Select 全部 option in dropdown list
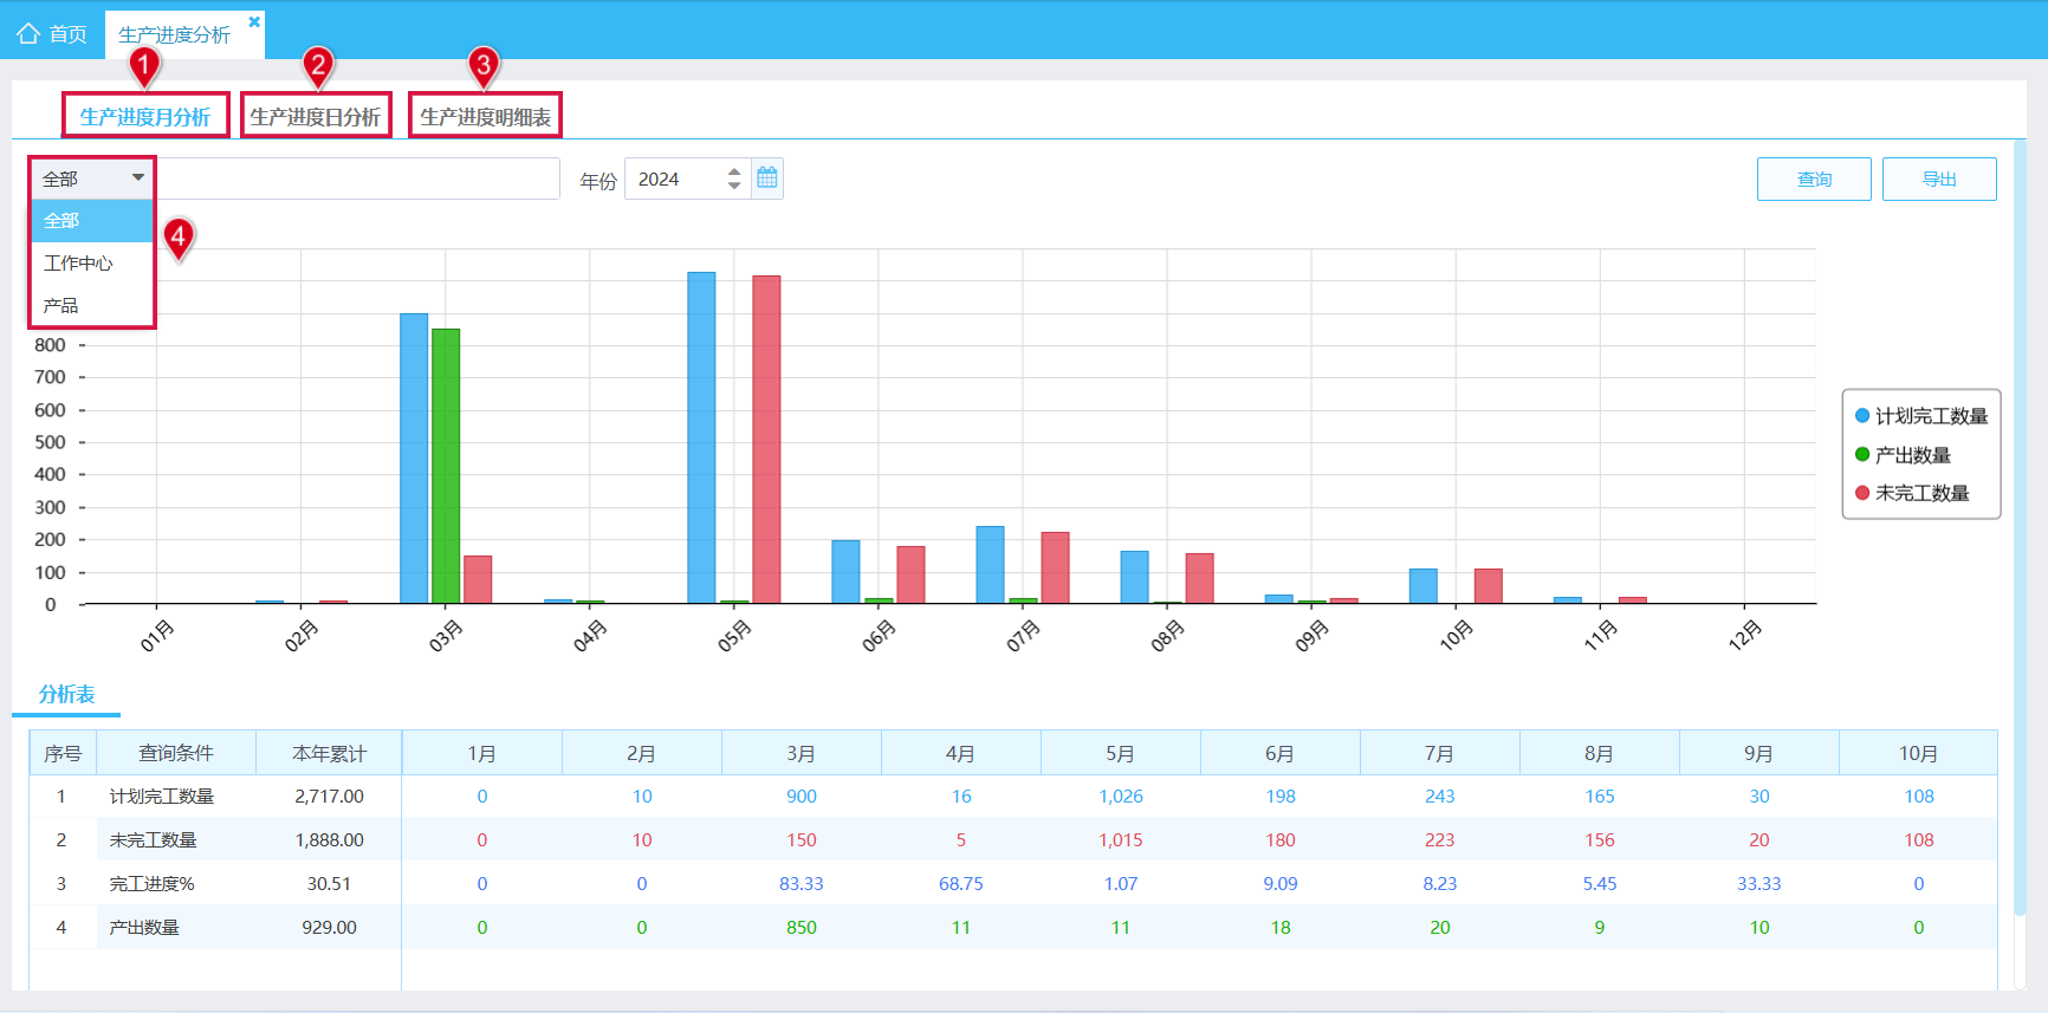This screenshot has height=1013, width=2048. tap(92, 220)
